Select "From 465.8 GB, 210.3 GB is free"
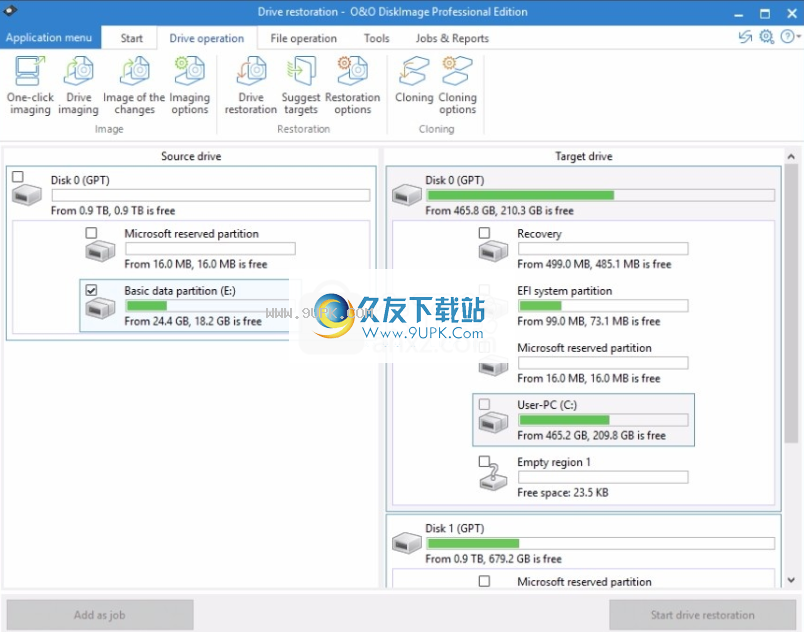The width and height of the screenshot is (804, 632). pos(499,211)
